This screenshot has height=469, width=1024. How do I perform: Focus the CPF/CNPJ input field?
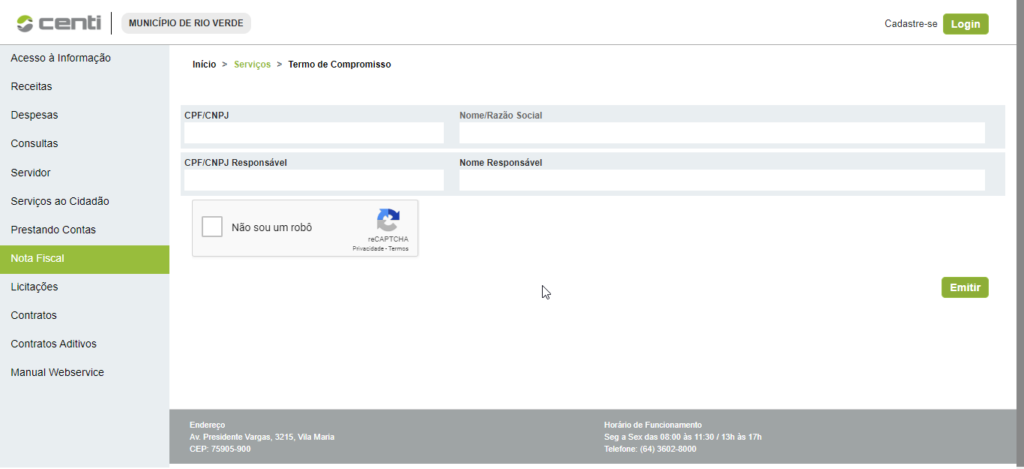point(314,133)
